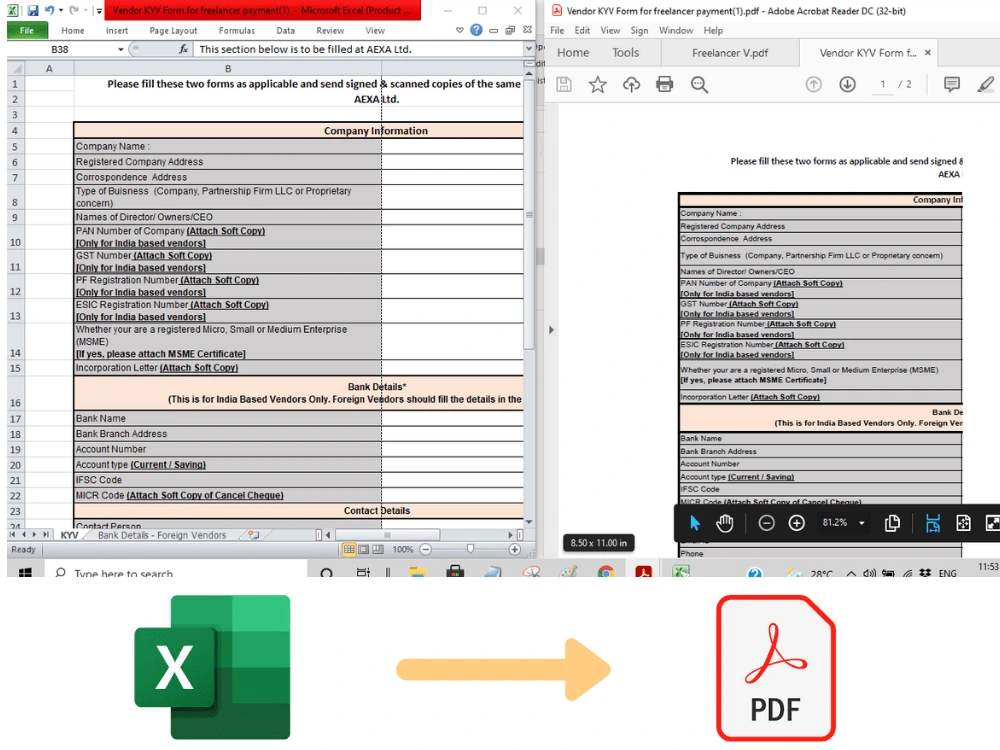The width and height of the screenshot is (1000, 750).
Task: Click the Select All corner in Excel's grid
Action: [16, 68]
